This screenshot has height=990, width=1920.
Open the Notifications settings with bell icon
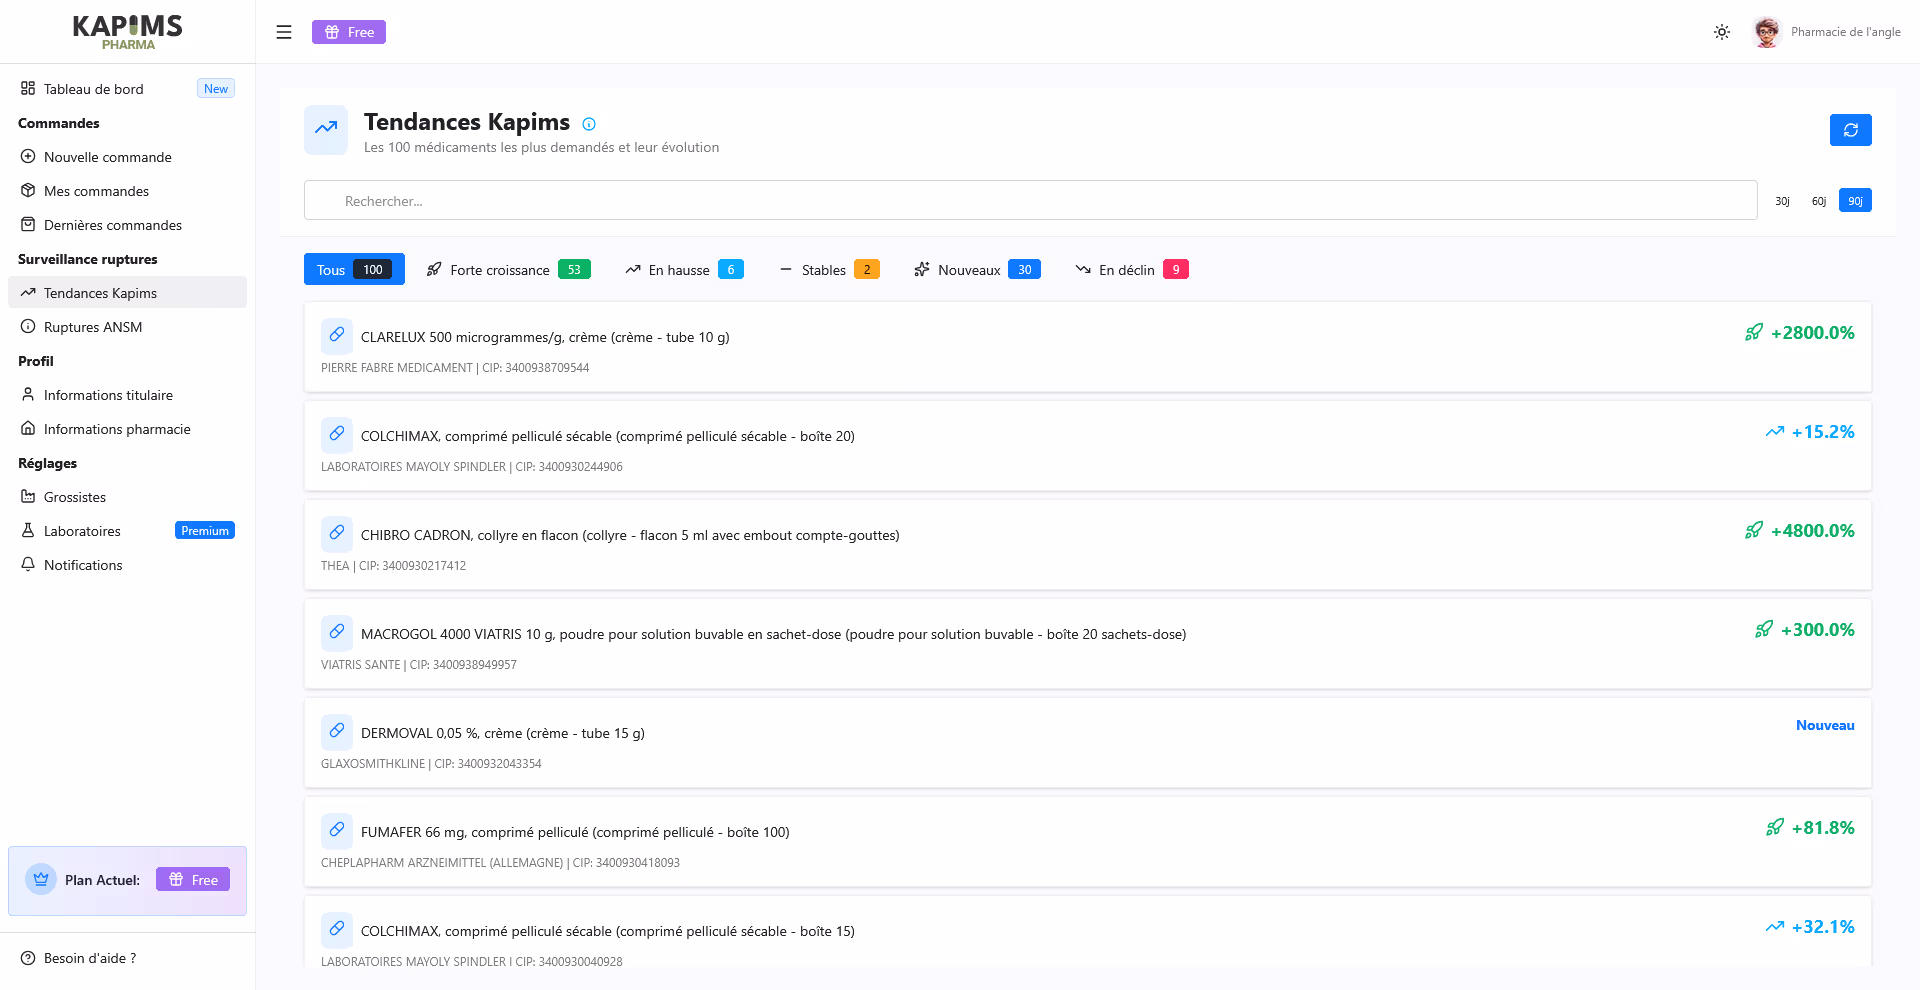83,565
